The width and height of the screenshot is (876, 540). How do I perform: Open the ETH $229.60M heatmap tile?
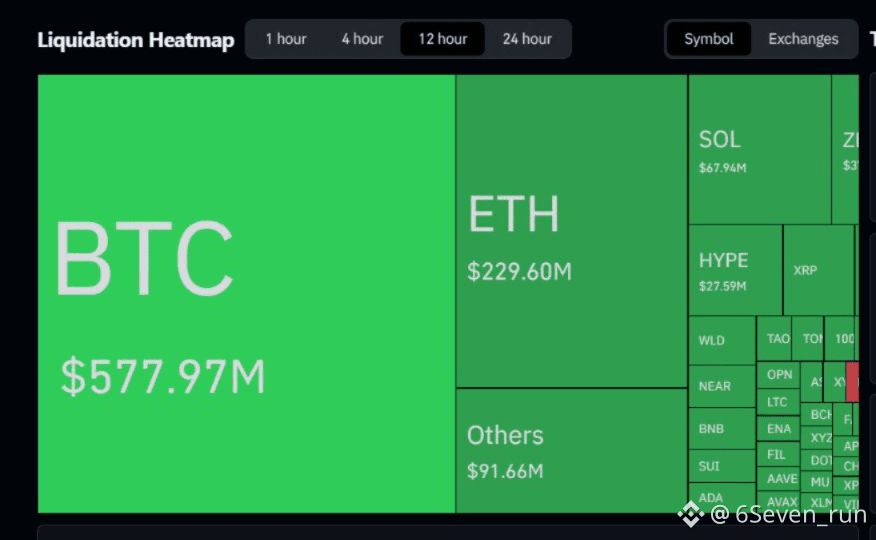click(x=572, y=231)
